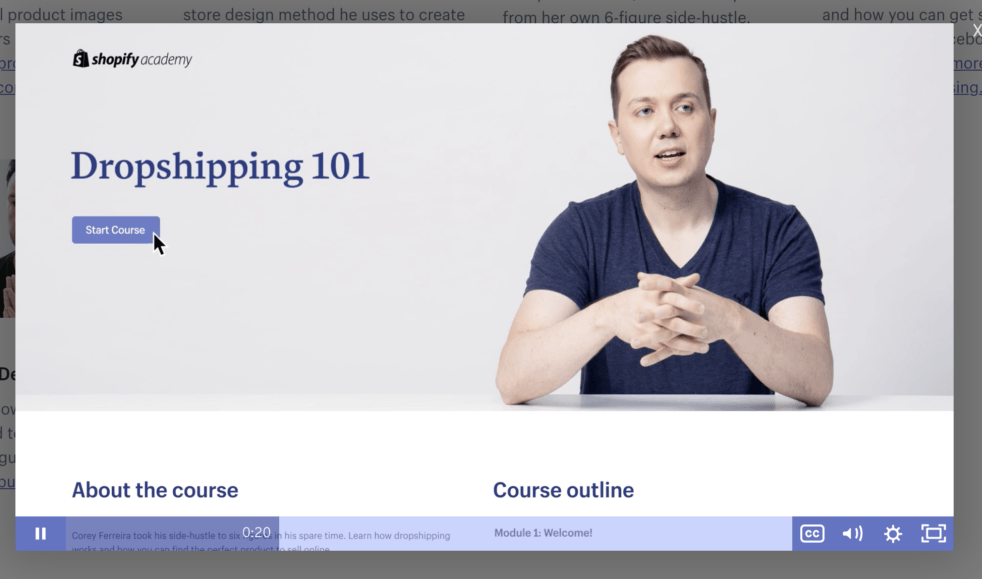The width and height of the screenshot is (982, 579).
Task: Click the background text 'store design method'
Action: (323, 15)
